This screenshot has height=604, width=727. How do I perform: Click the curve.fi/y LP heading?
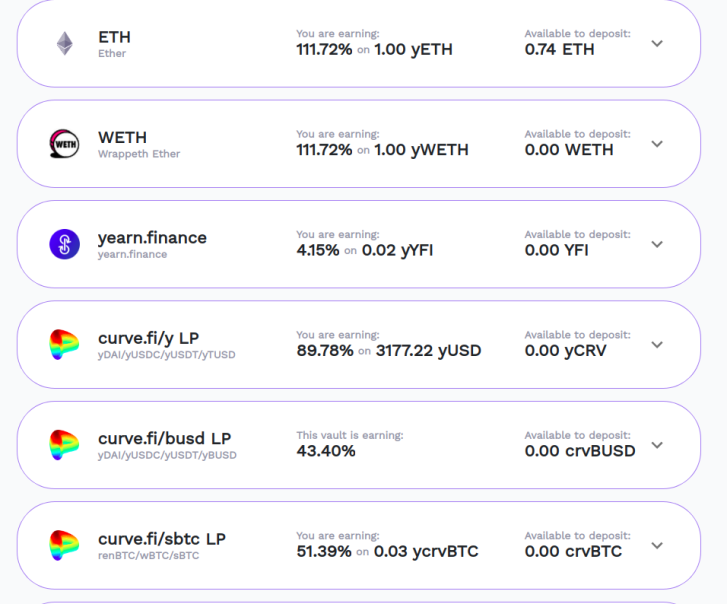(148, 338)
